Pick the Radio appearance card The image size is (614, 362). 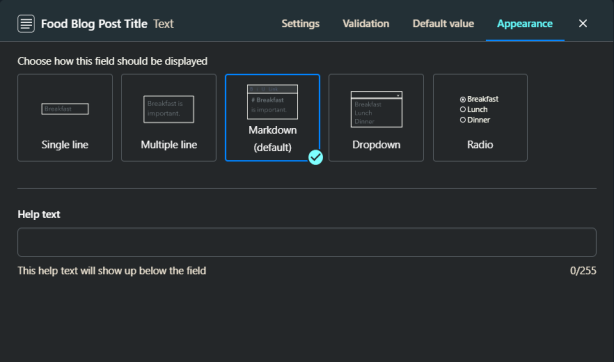(x=480, y=118)
